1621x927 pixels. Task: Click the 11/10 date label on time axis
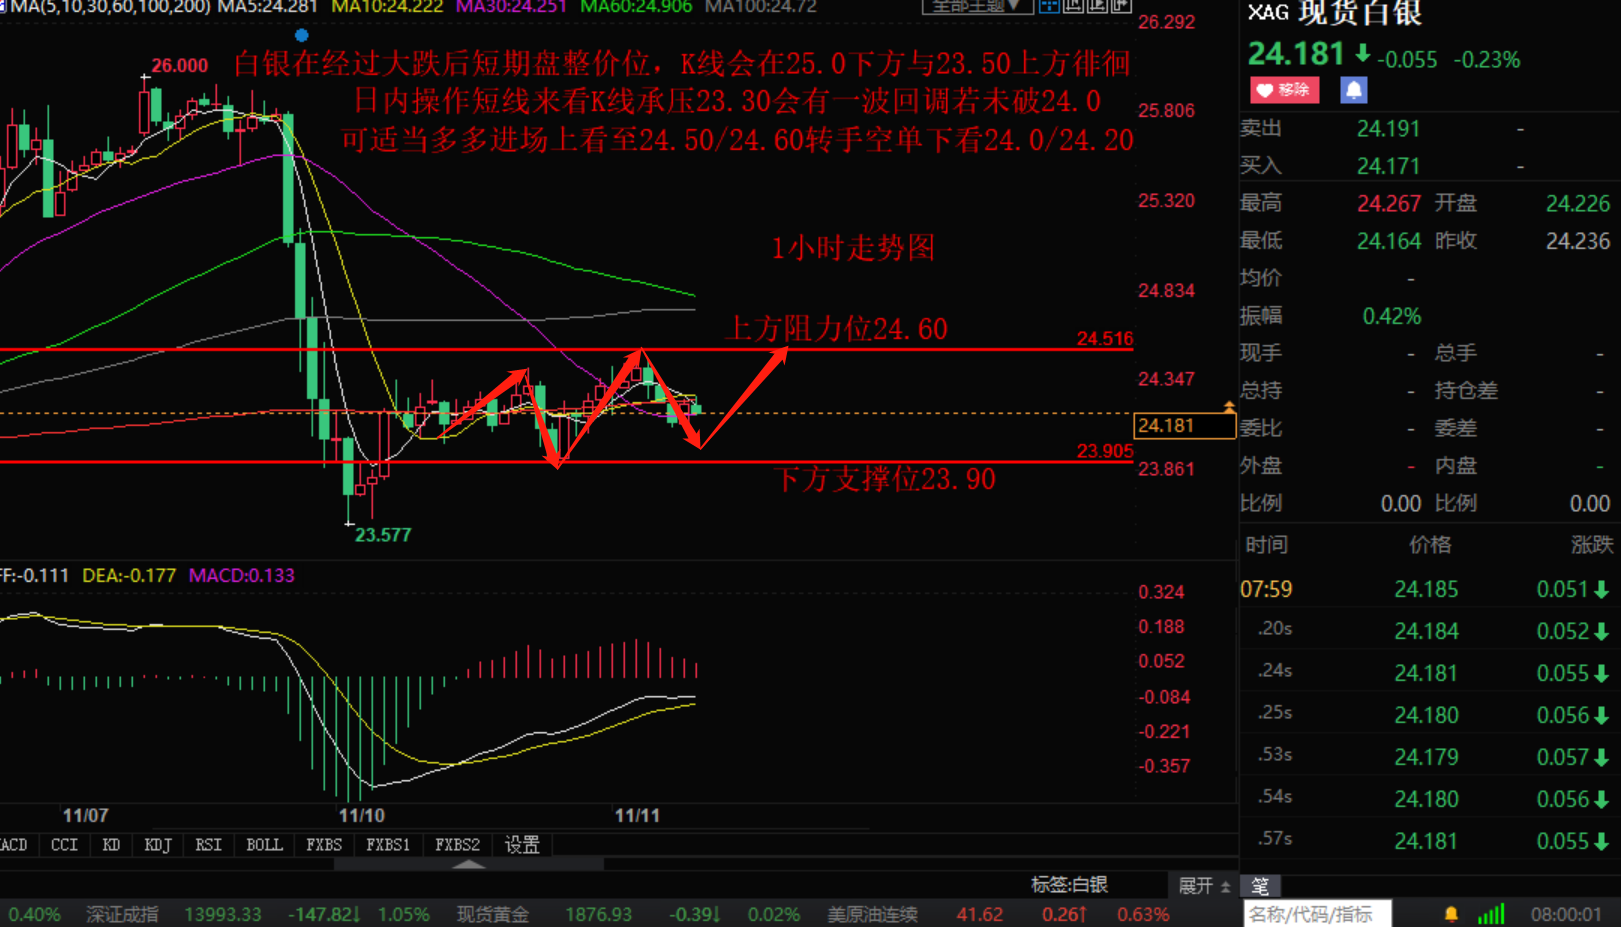click(361, 816)
